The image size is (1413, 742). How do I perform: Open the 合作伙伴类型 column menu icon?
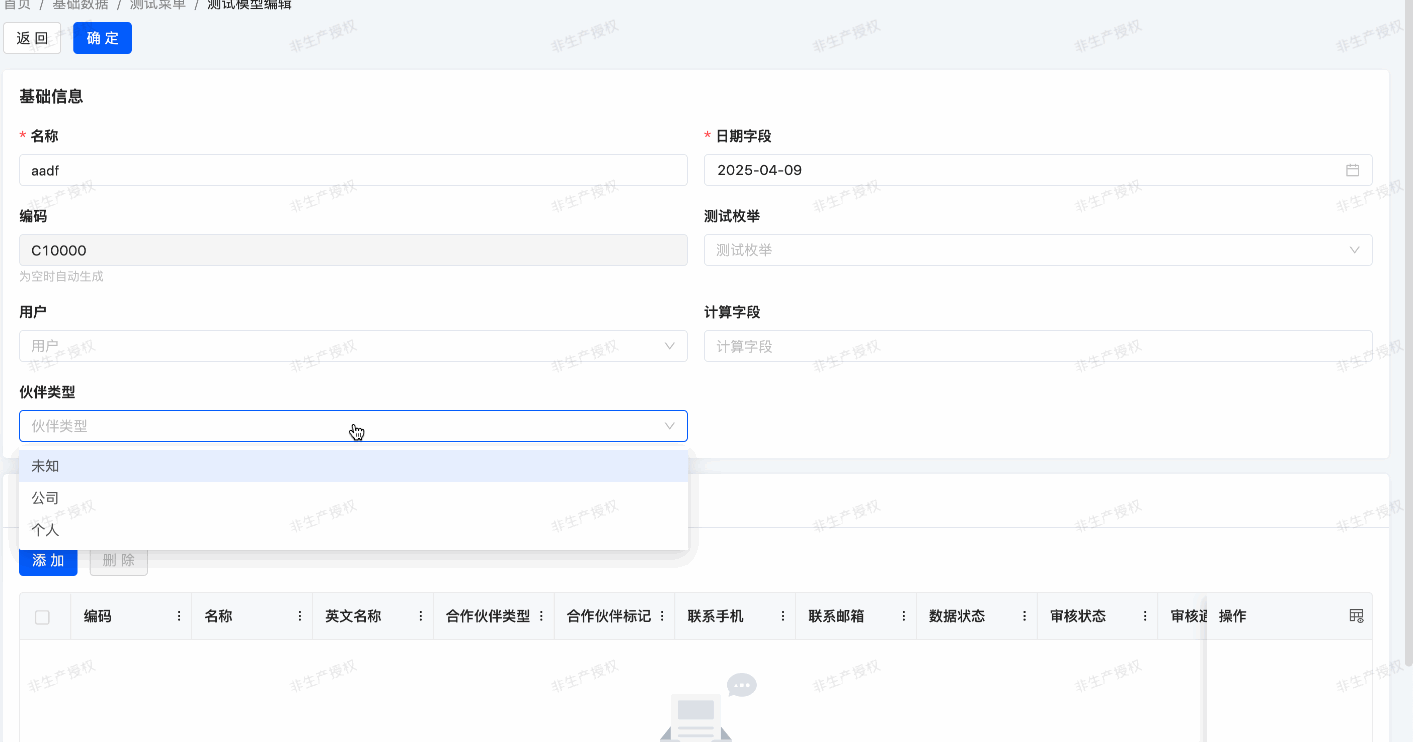pyautogui.click(x=541, y=616)
